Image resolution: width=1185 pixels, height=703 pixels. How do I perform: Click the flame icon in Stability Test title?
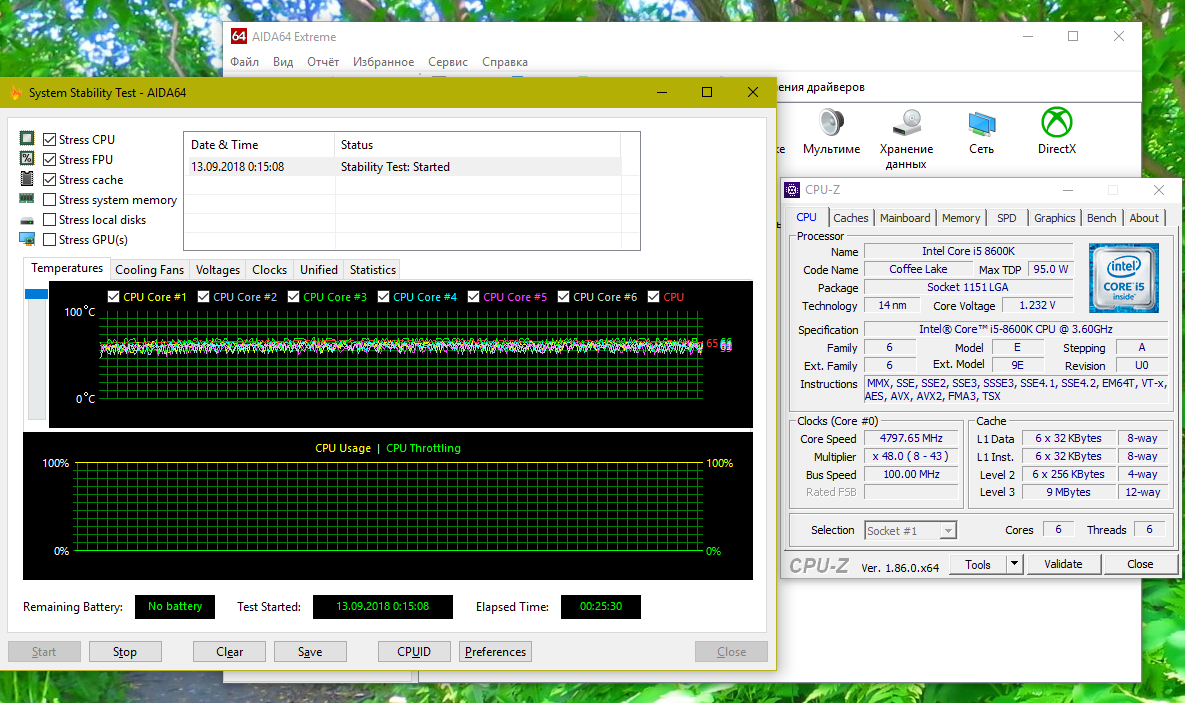[x=16, y=93]
